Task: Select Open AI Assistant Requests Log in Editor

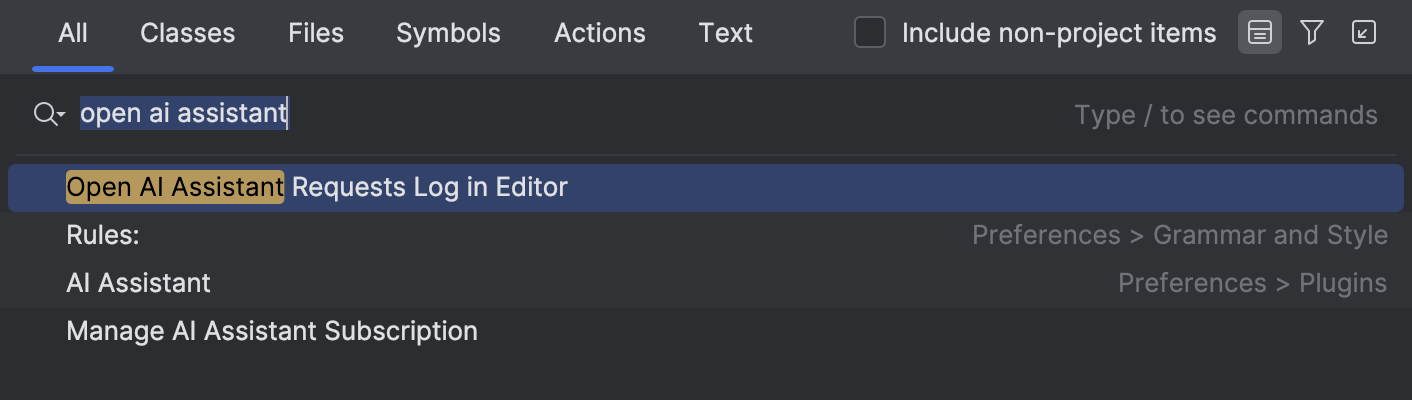Action: tap(706, 187)
